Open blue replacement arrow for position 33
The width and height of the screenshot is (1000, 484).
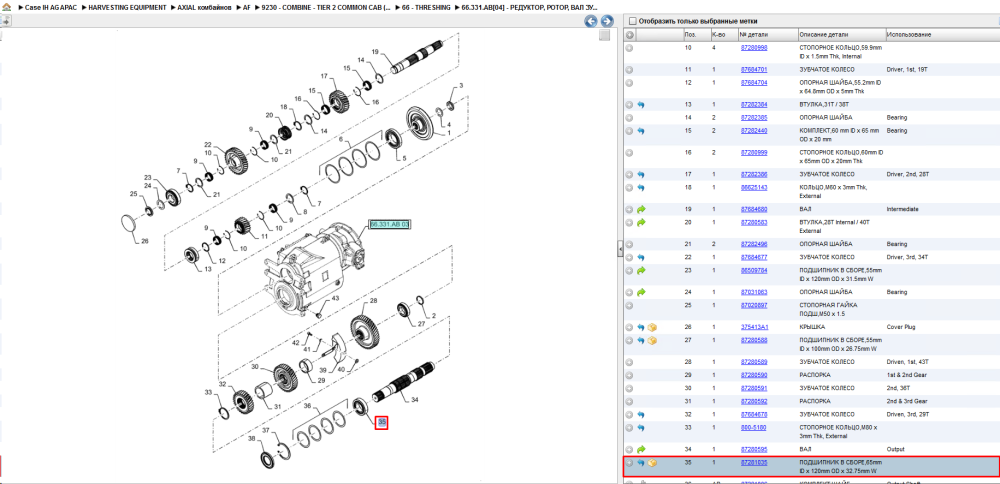641,428
